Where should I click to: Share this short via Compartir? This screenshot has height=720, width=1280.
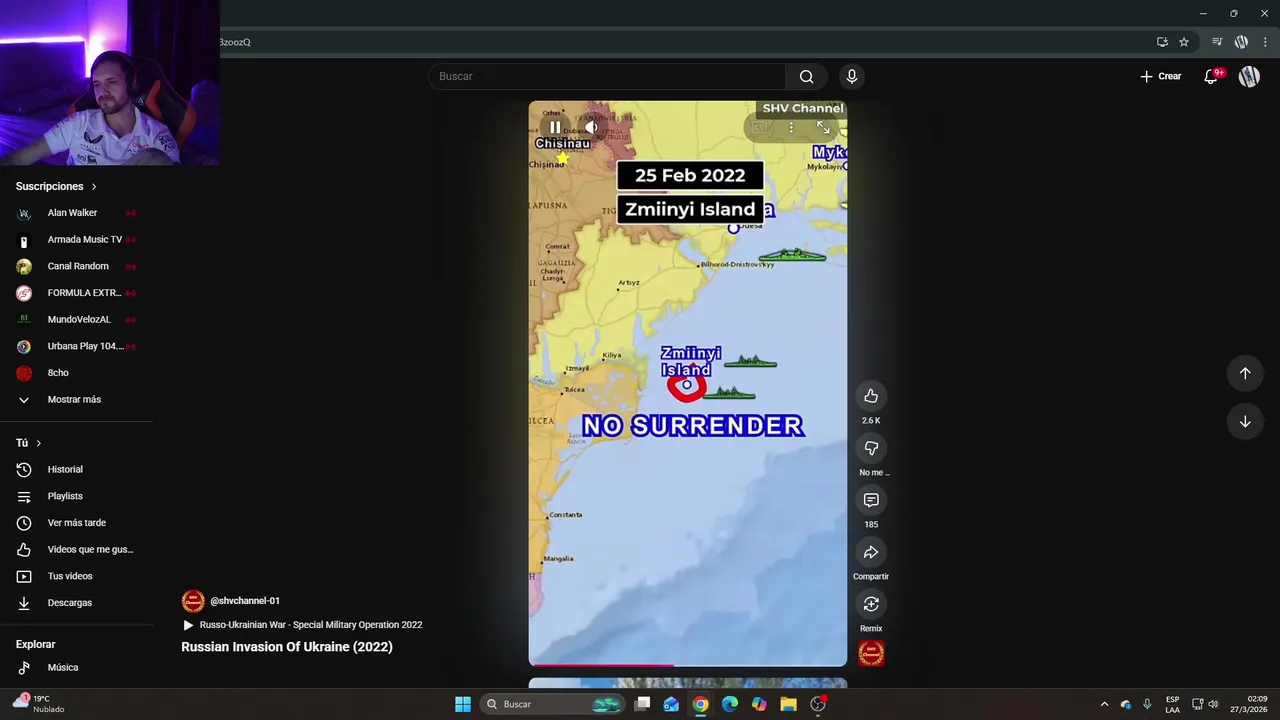click(871, 552)
